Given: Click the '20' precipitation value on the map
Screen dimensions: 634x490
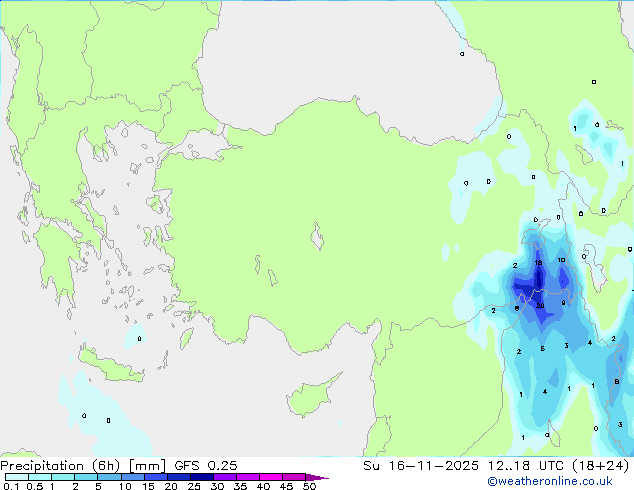Looking at the screenshot, I should tap(540, 306).
